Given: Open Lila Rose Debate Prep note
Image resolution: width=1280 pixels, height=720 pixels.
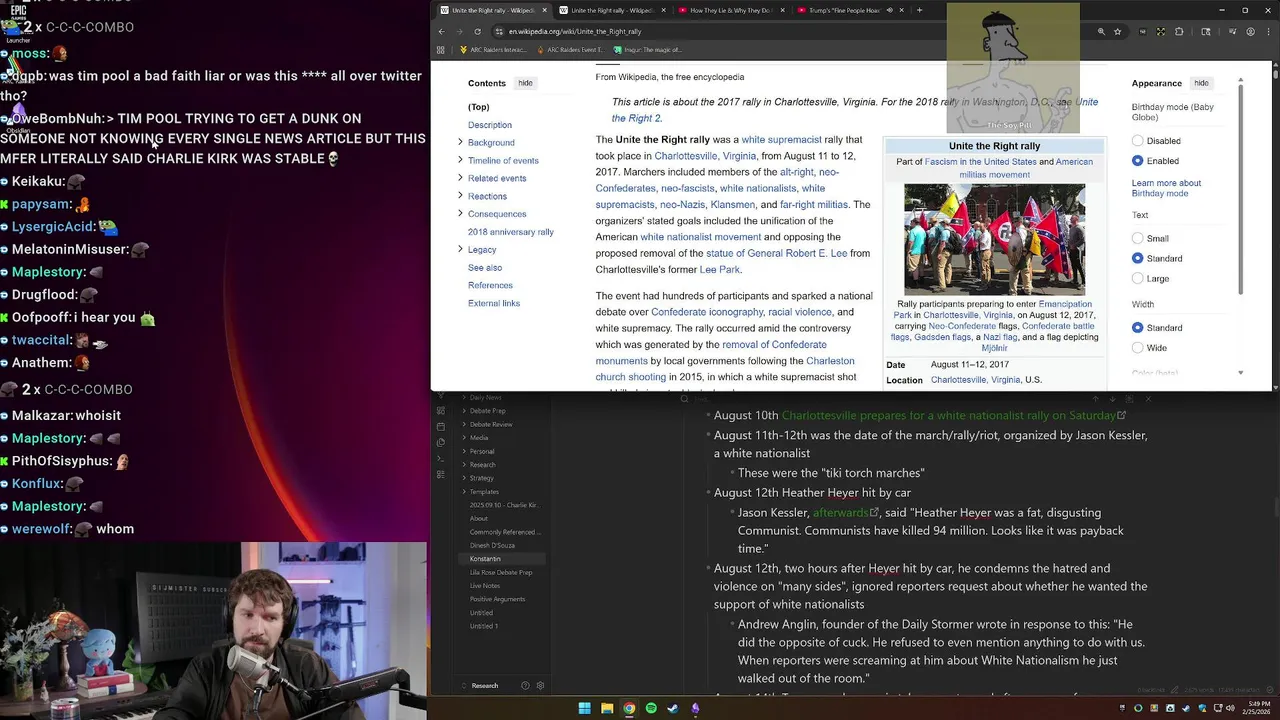Looking at the screenshot, I should pyautogui.click(x=501, y=572).
